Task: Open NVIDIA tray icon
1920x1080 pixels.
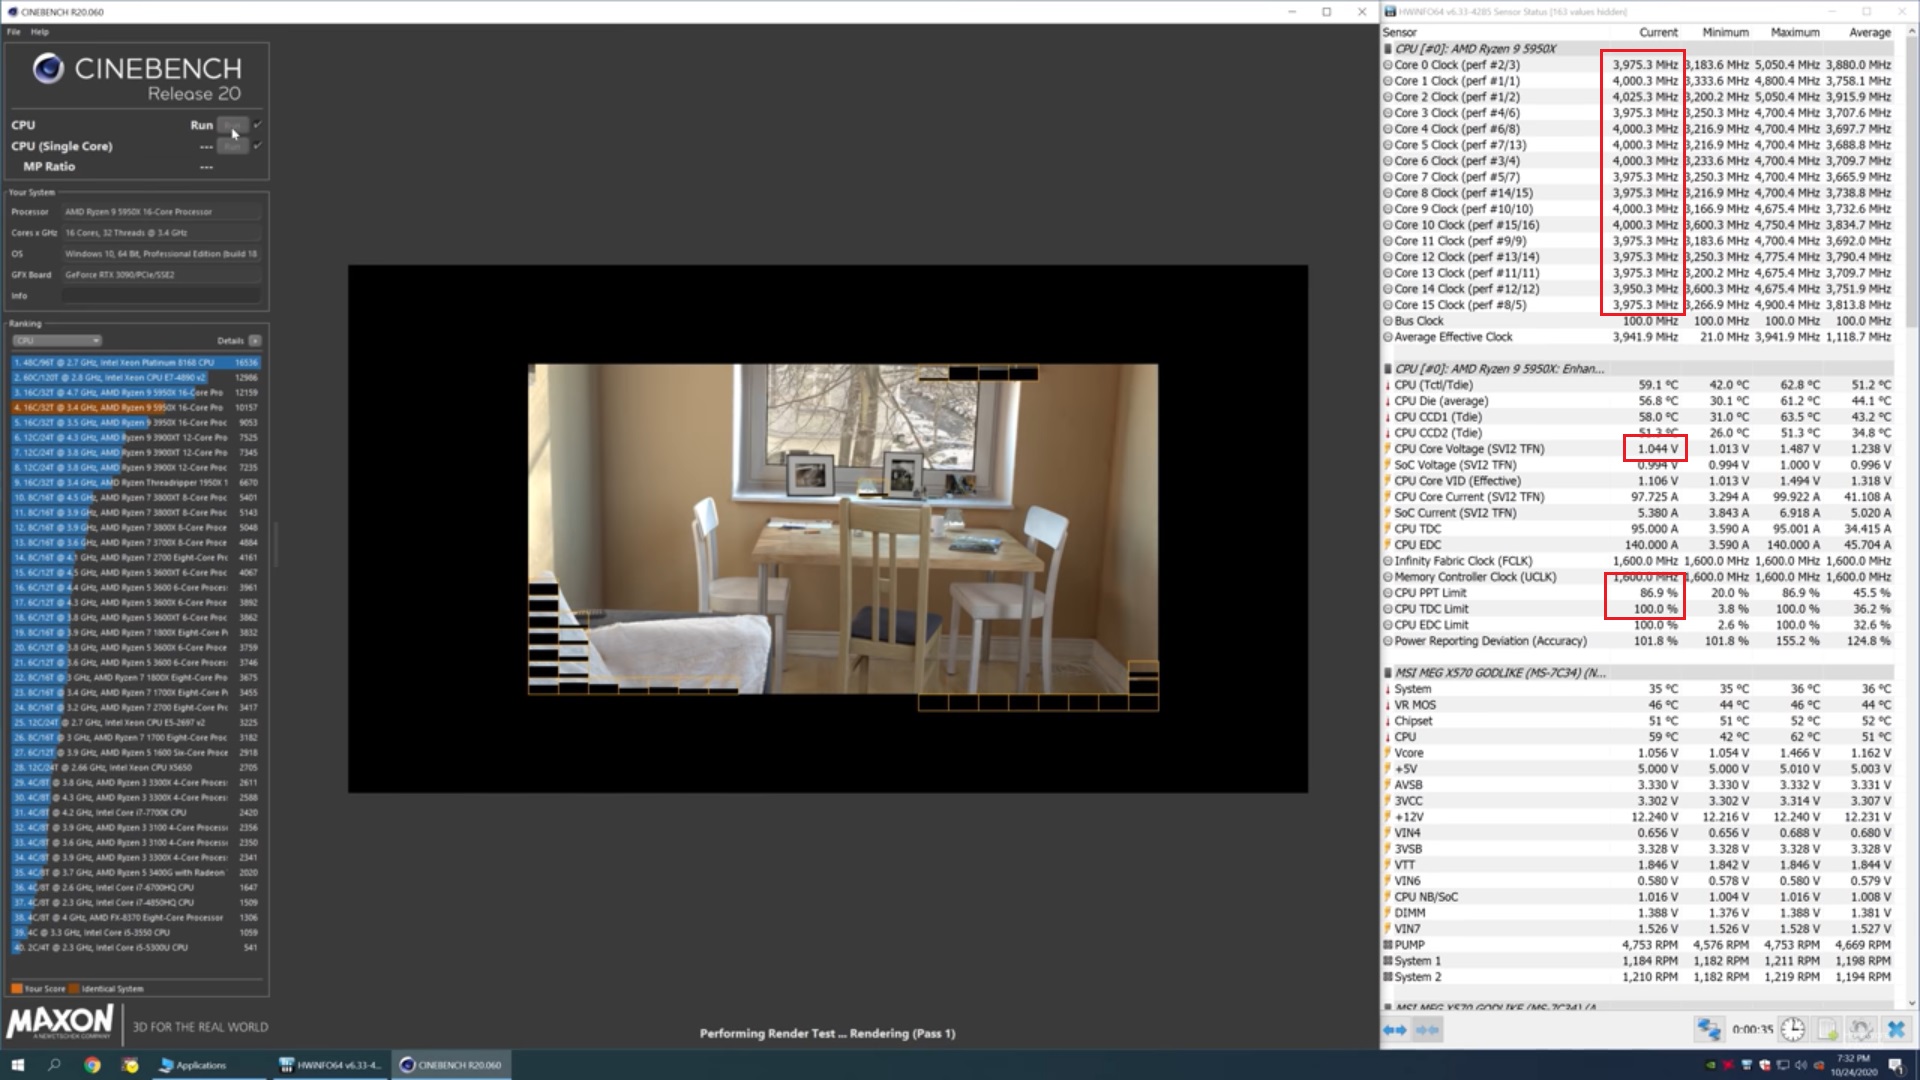Action: click(x=1711, y=1065)
